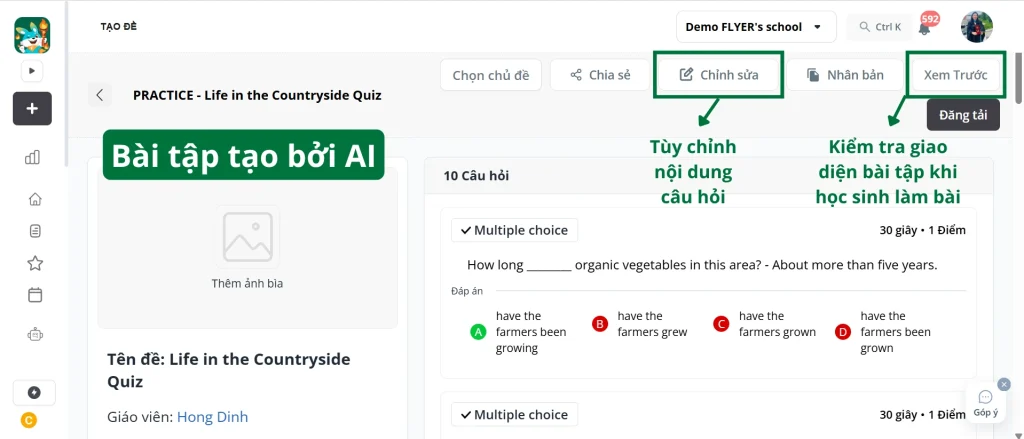1024x439 pixels.
Task: Click the Chỉnh sửa edit button
Action: (719, 75)
